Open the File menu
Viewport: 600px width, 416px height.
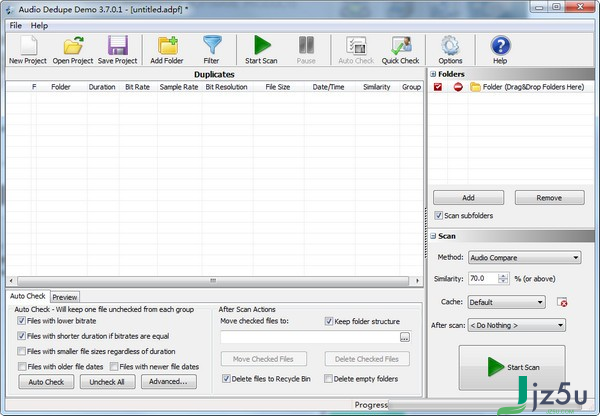point(15,26)
